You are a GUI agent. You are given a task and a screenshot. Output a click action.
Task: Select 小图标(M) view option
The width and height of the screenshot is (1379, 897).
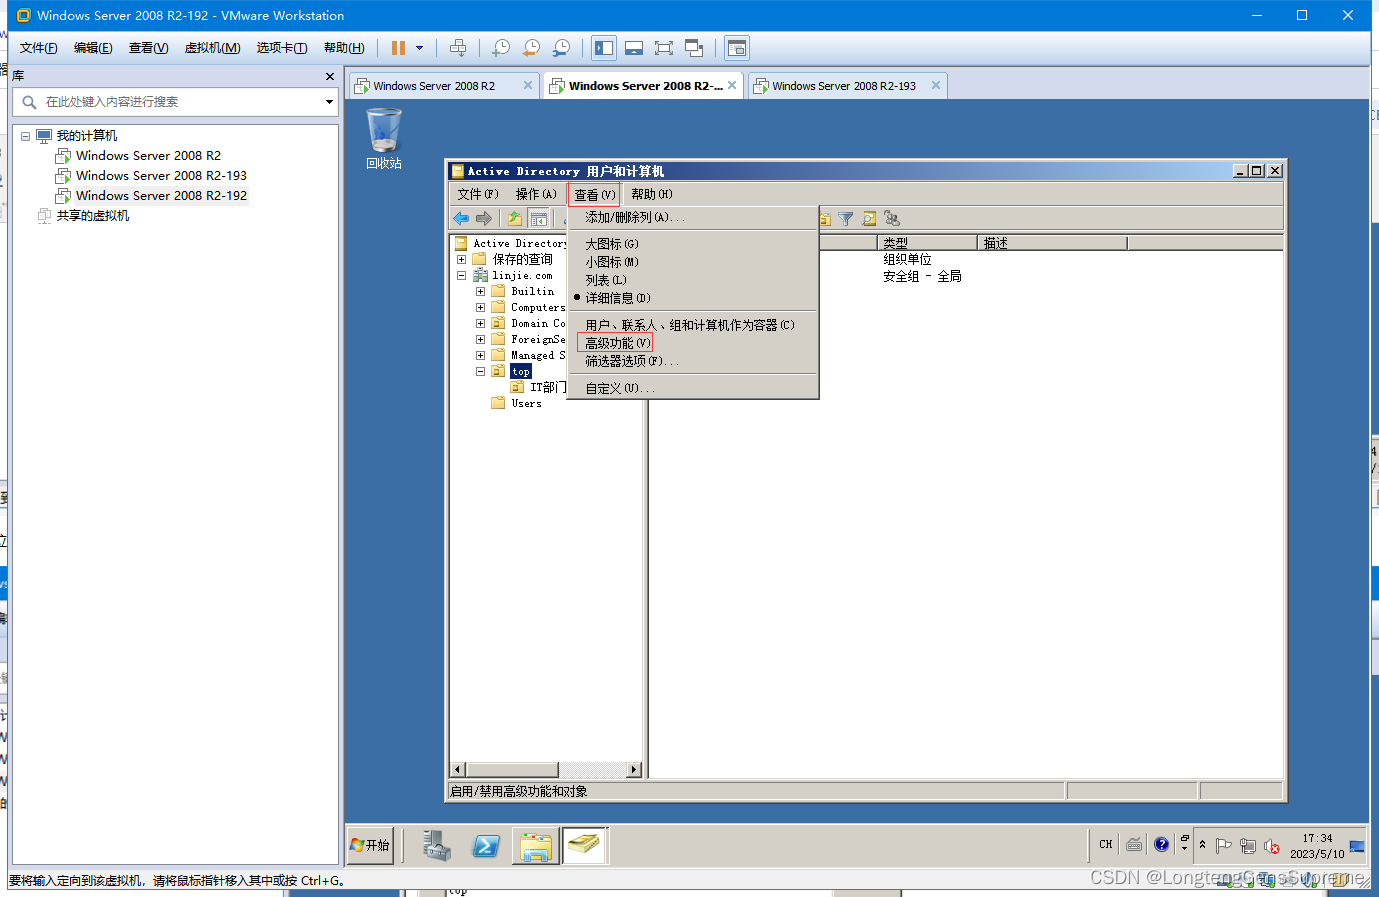click(693, 262)
